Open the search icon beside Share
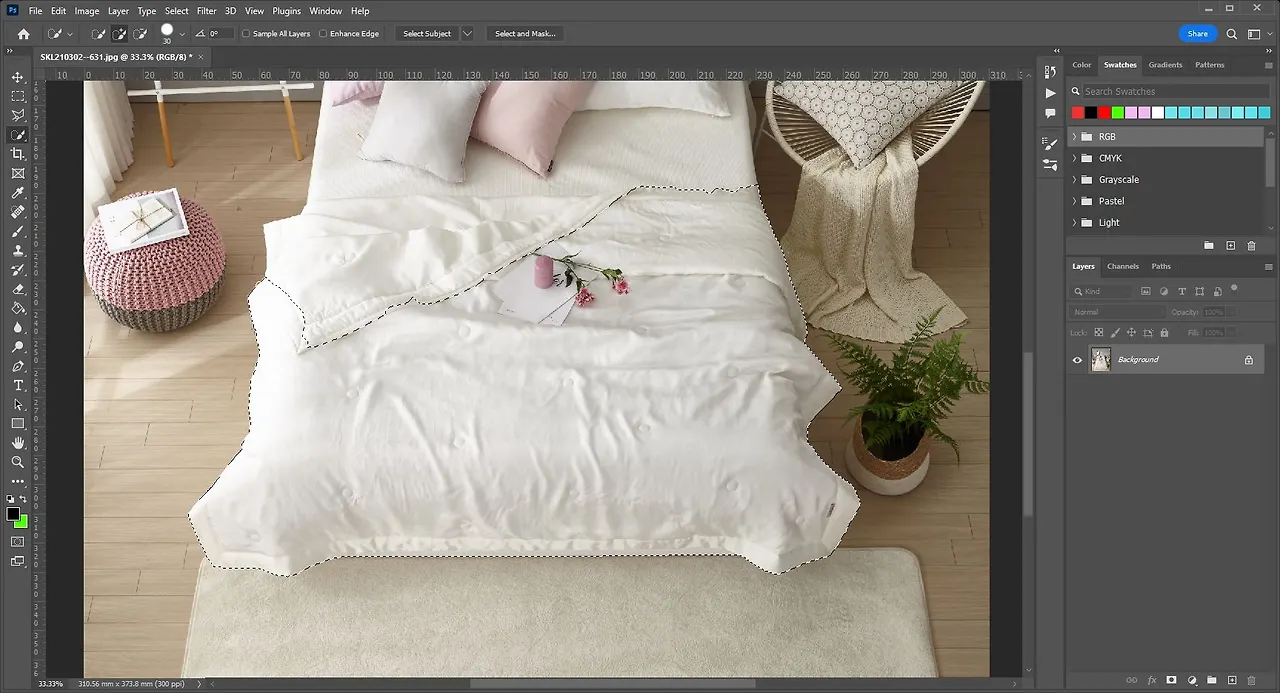This screenshot has width=1280, height=693. 1232,34
